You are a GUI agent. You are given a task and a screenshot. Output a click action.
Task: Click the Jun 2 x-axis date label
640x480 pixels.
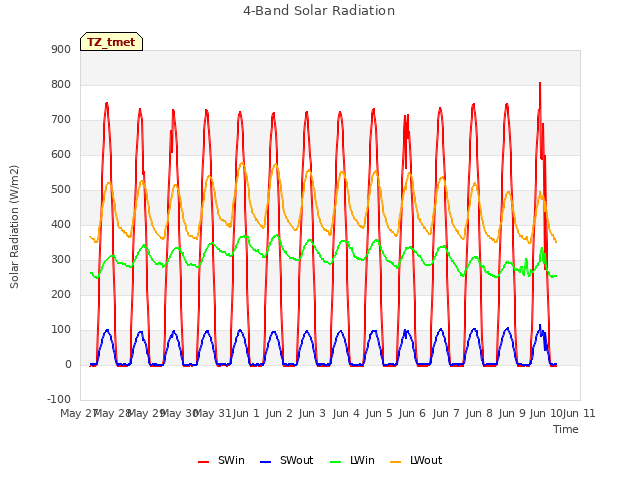coord(279,413)
